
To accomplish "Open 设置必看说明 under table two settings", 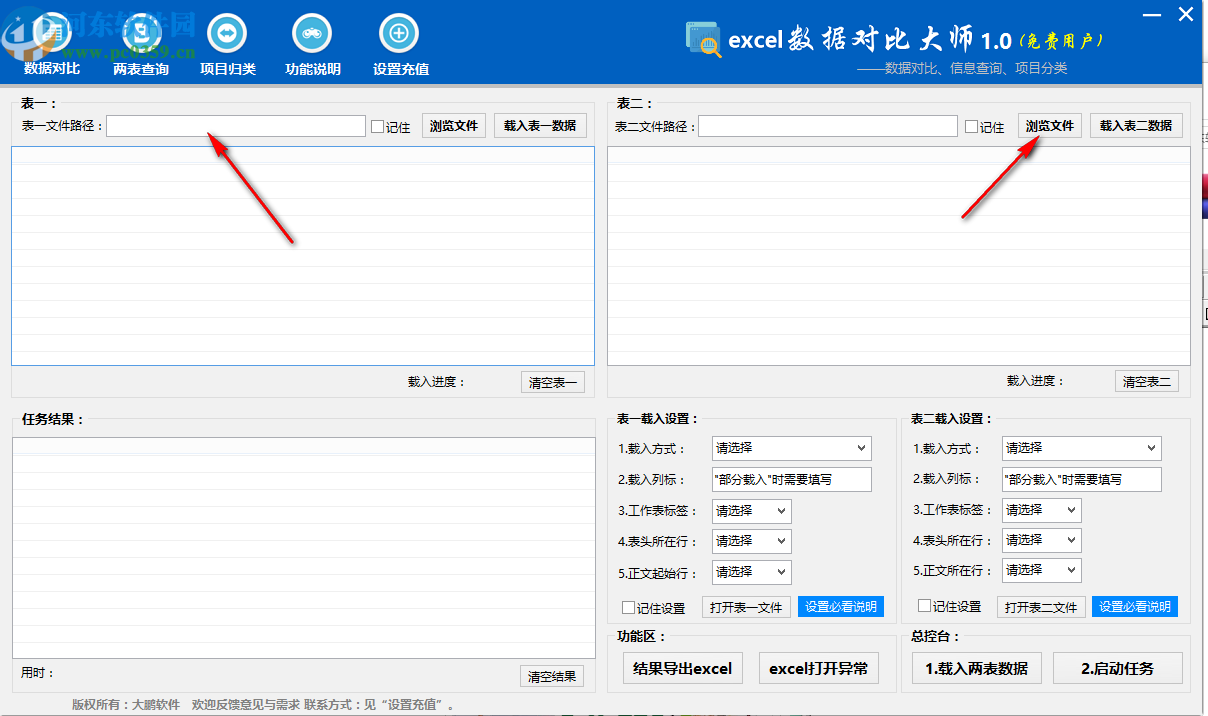I will [x=1135, y=607].
